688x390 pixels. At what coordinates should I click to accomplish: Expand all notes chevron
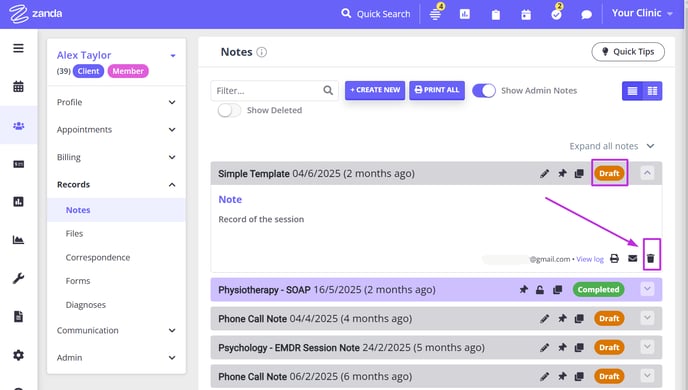click(651, 146)
